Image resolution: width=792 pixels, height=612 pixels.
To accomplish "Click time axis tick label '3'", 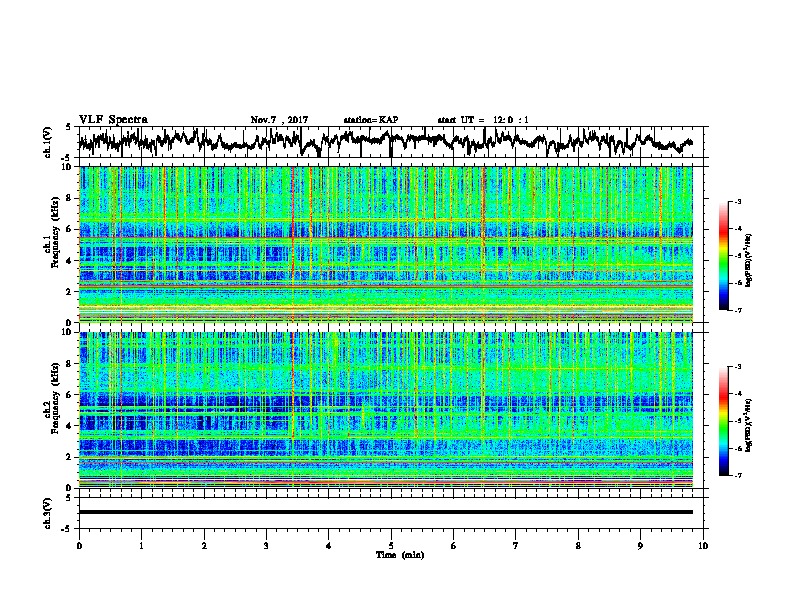I will coord(266,546).
